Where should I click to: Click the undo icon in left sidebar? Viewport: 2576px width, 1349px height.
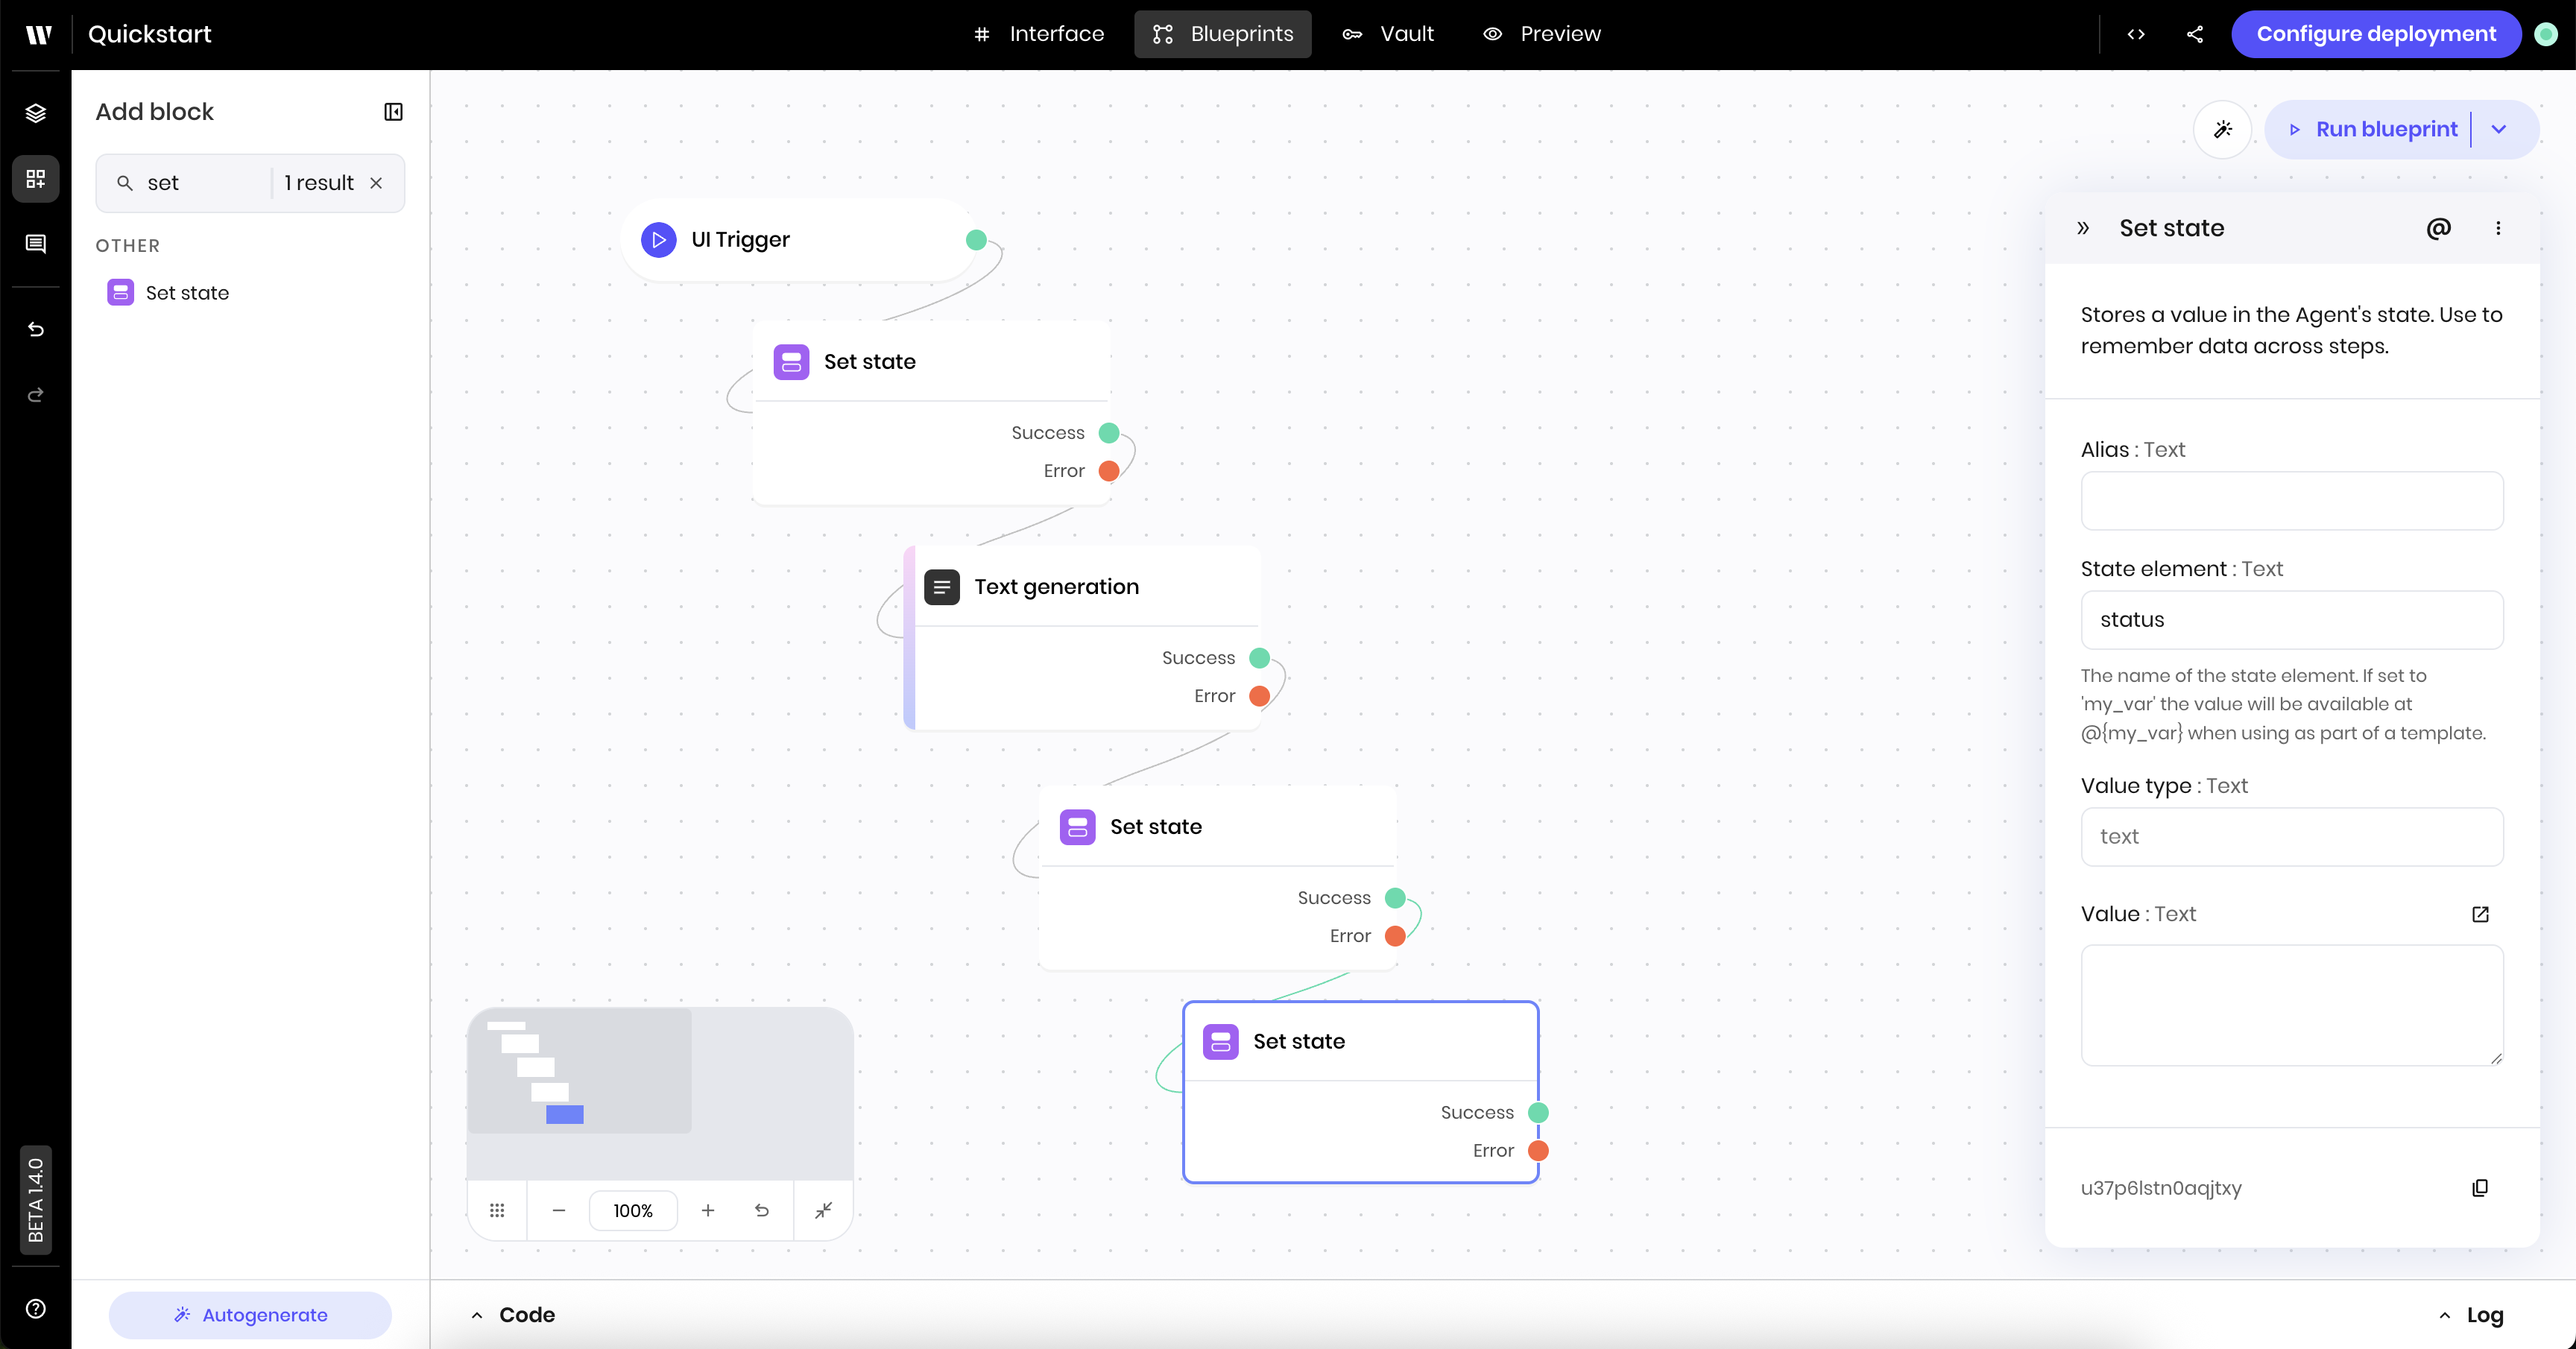(x=36, y=329)
